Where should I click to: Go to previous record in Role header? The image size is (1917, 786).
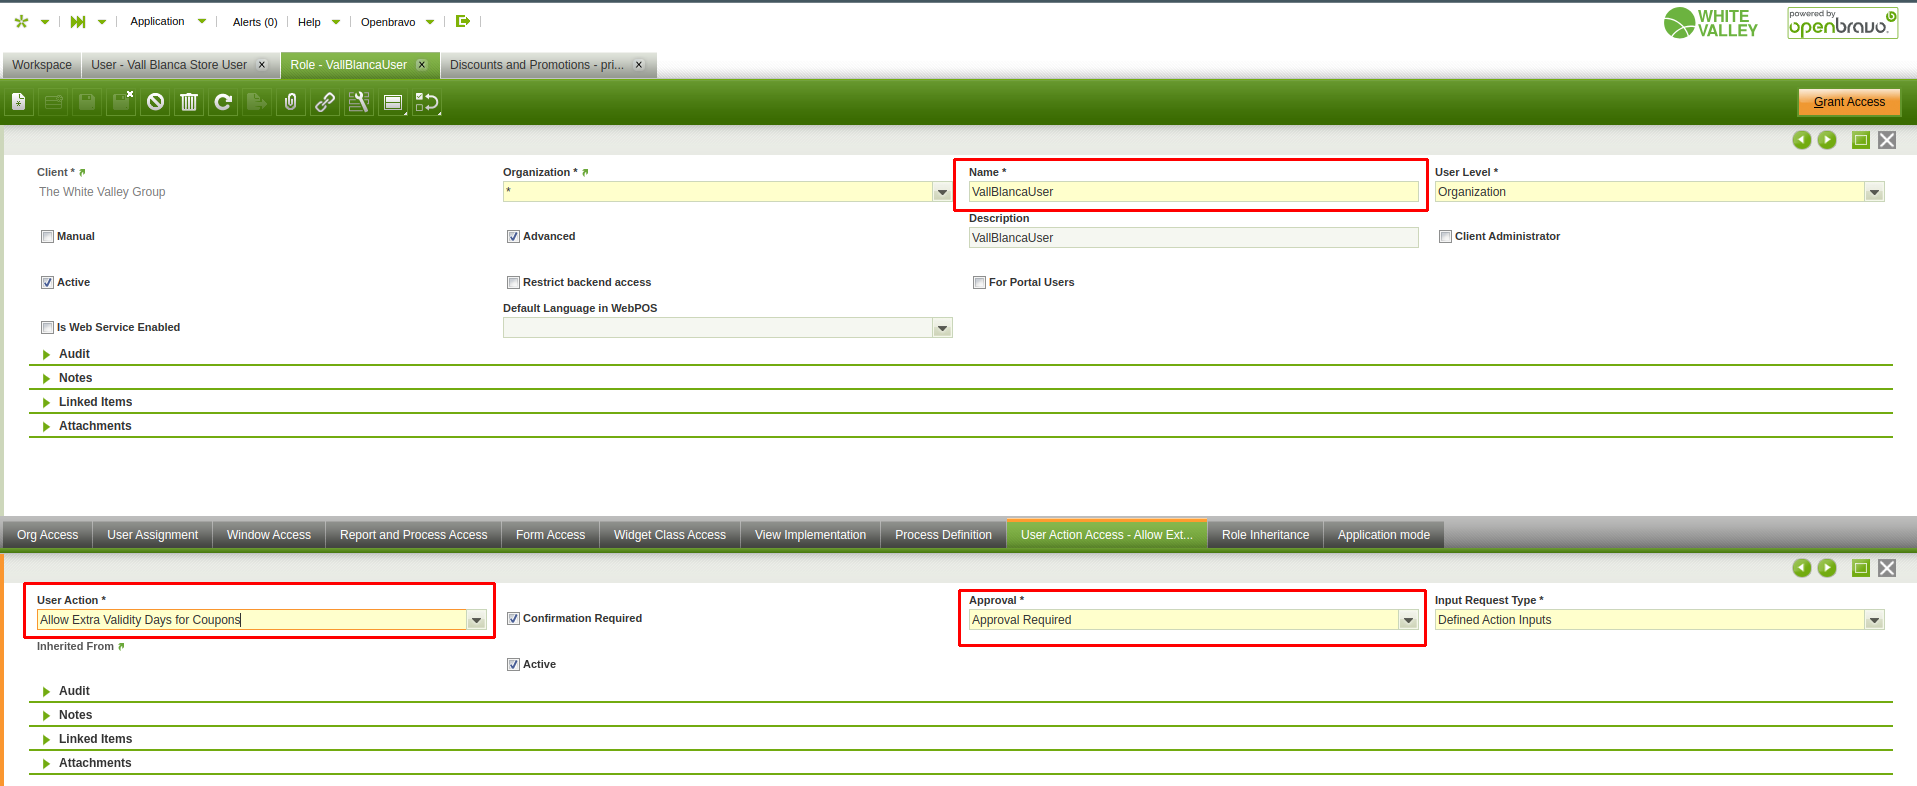pos(1802,140)
